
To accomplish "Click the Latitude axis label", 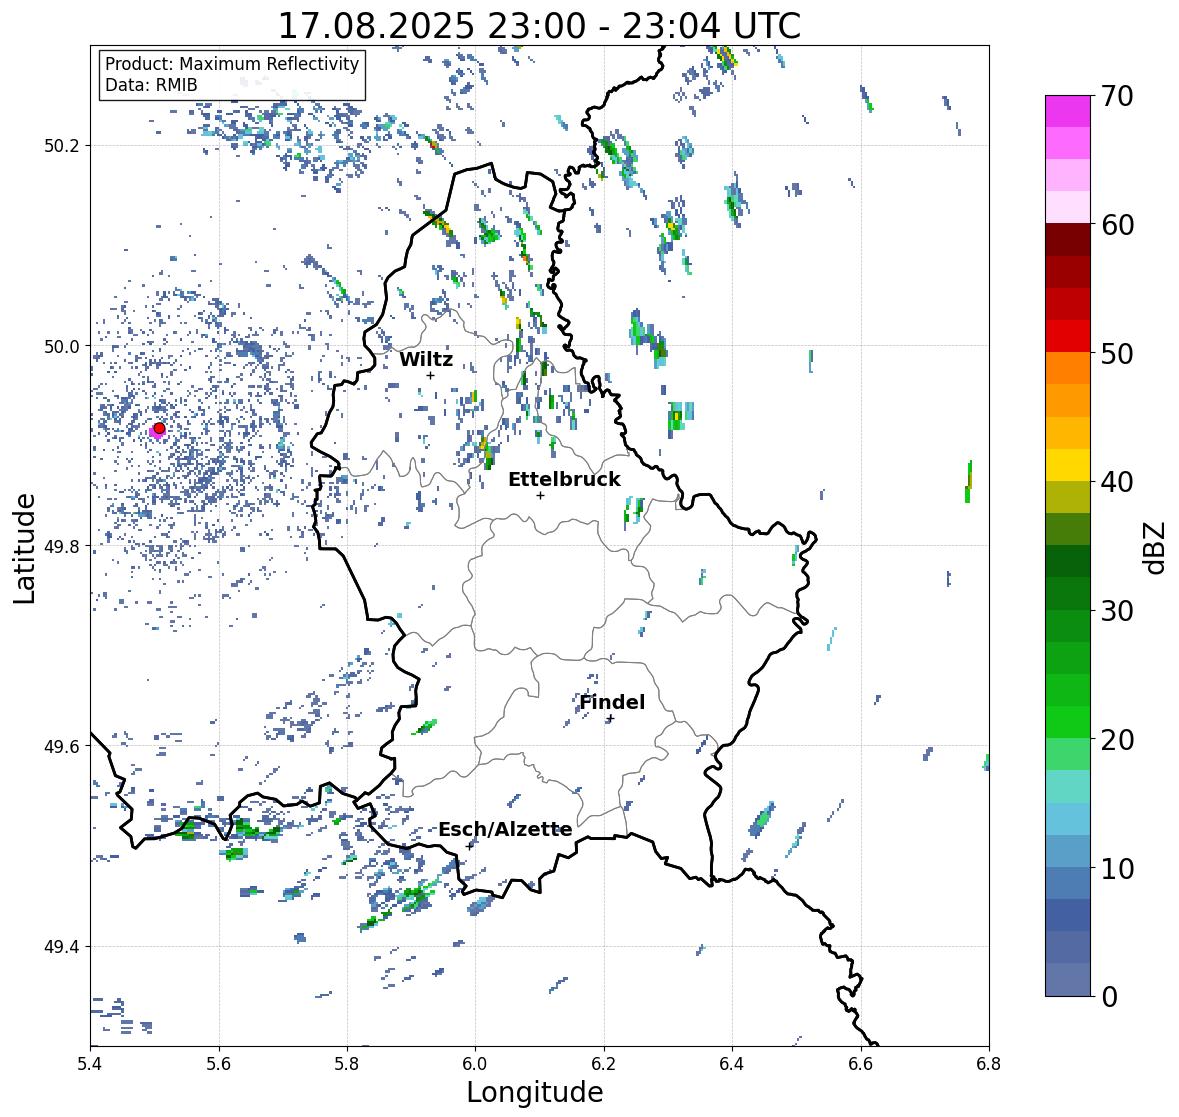I will tap(25, 549).
